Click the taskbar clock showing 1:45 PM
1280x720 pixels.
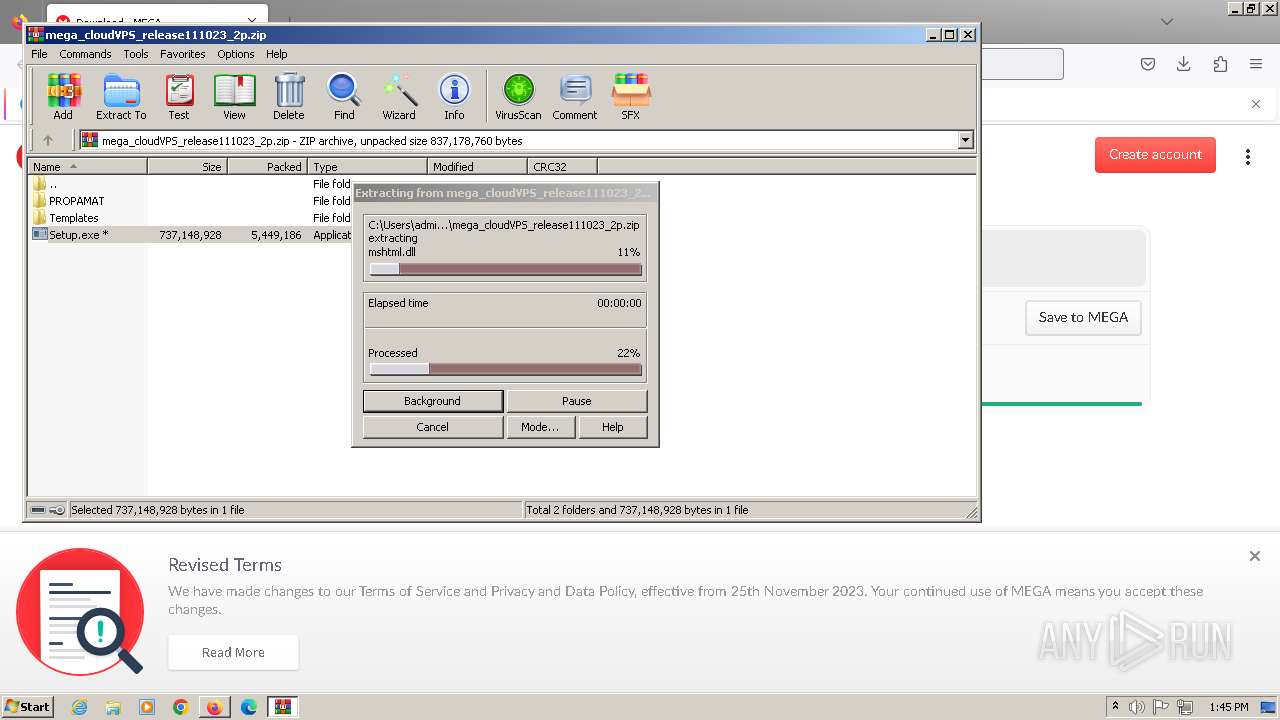point(1229,707)
